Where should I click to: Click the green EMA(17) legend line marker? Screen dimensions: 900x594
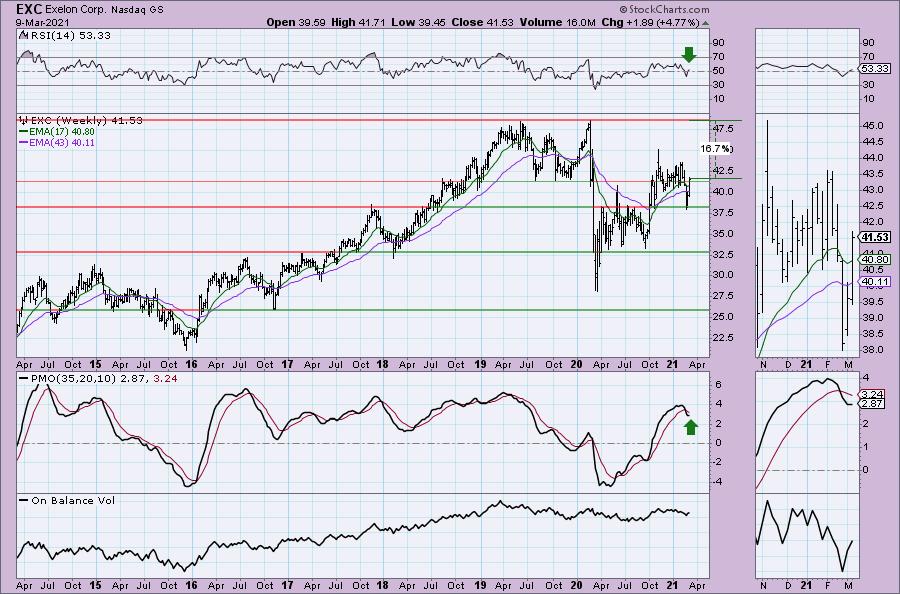[x=24, y=132]
